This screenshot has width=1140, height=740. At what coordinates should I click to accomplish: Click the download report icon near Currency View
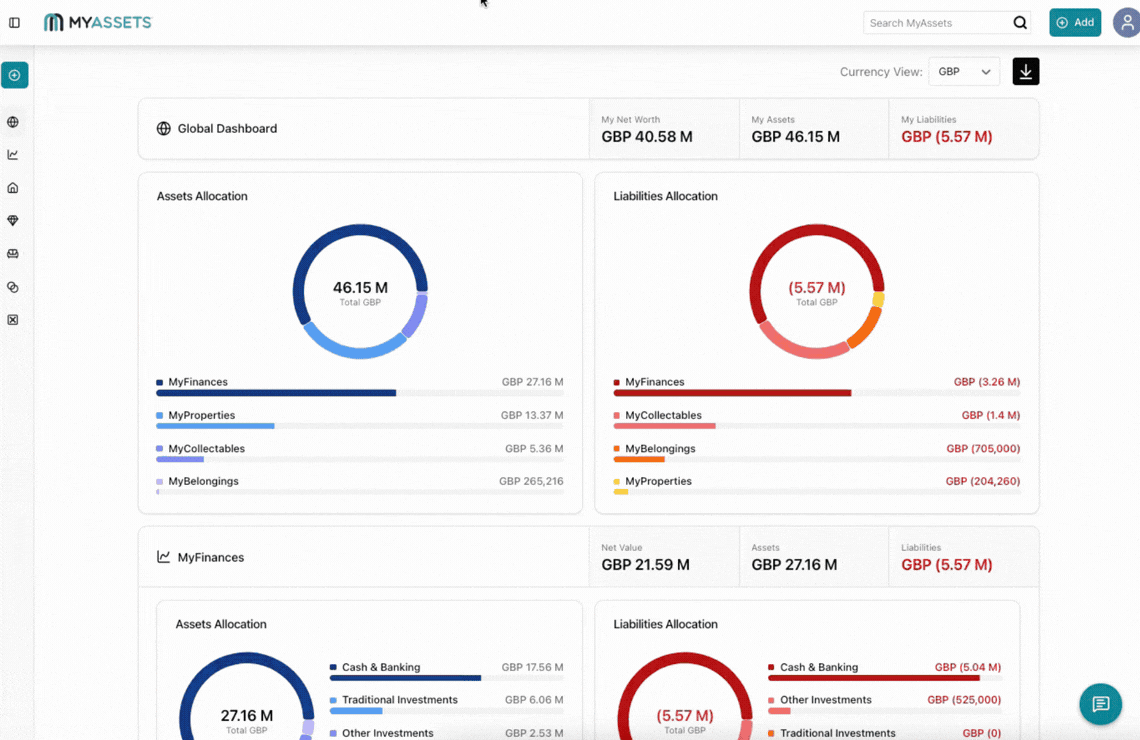(x=1025, y=71)
